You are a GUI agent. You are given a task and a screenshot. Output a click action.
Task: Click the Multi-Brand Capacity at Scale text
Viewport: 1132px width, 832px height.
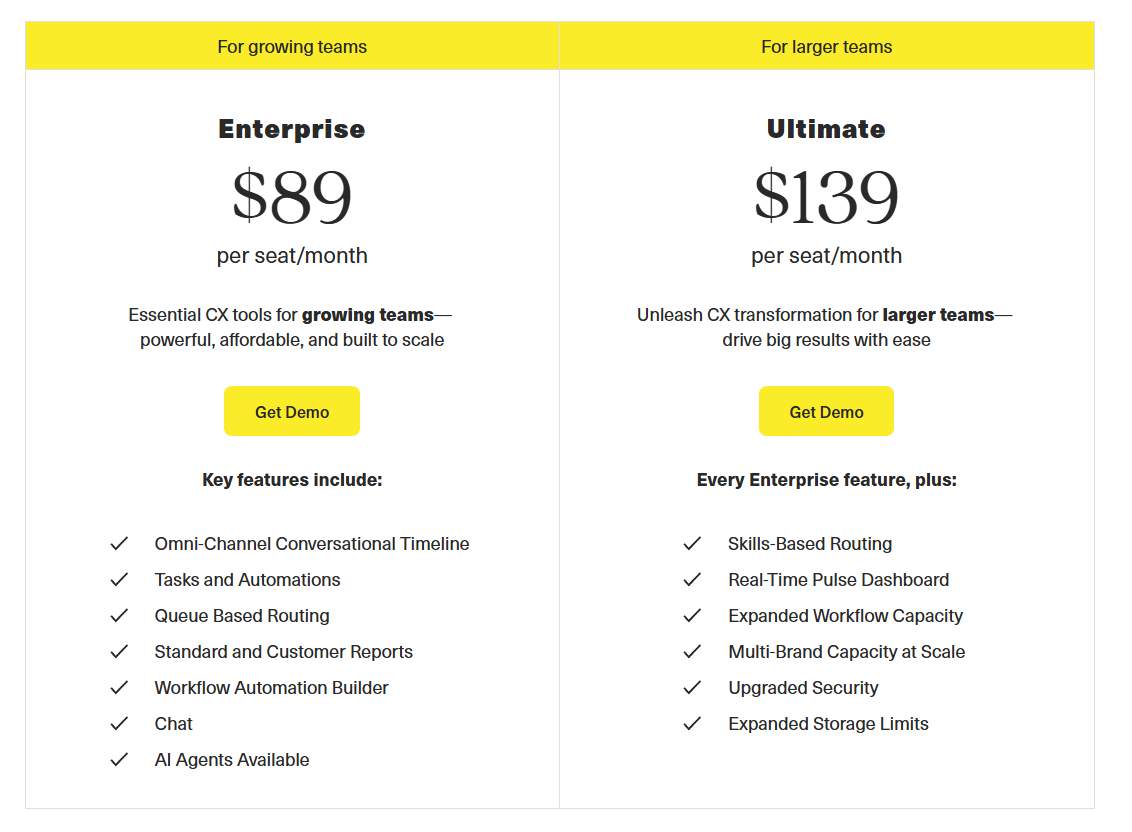(847, 652)
